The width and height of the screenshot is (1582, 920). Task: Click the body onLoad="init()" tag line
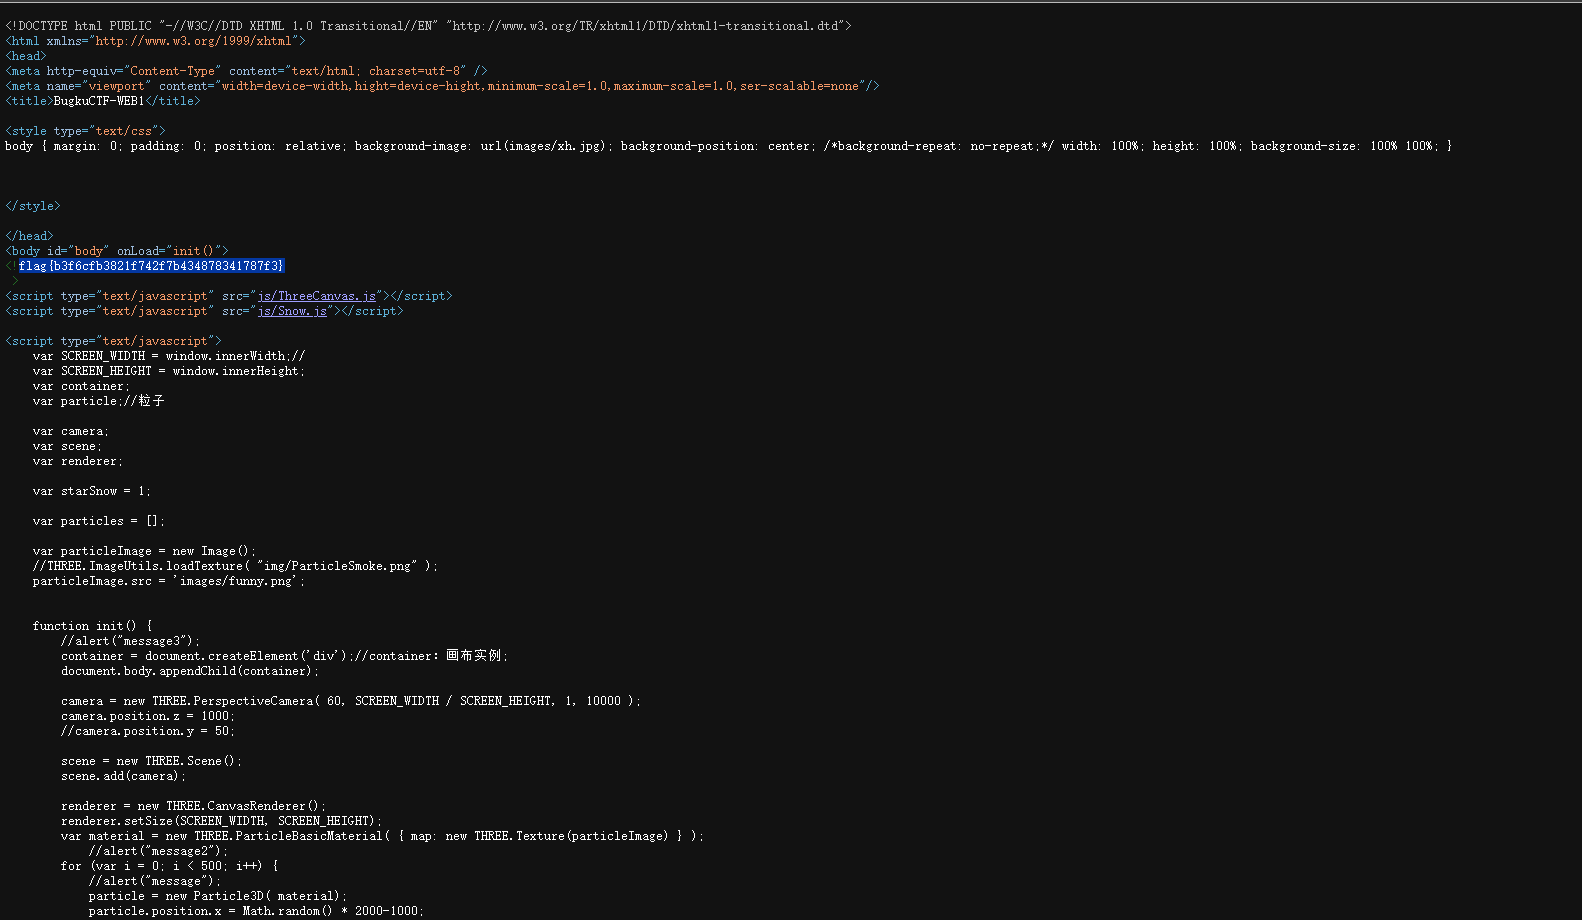tap(117, 251)
